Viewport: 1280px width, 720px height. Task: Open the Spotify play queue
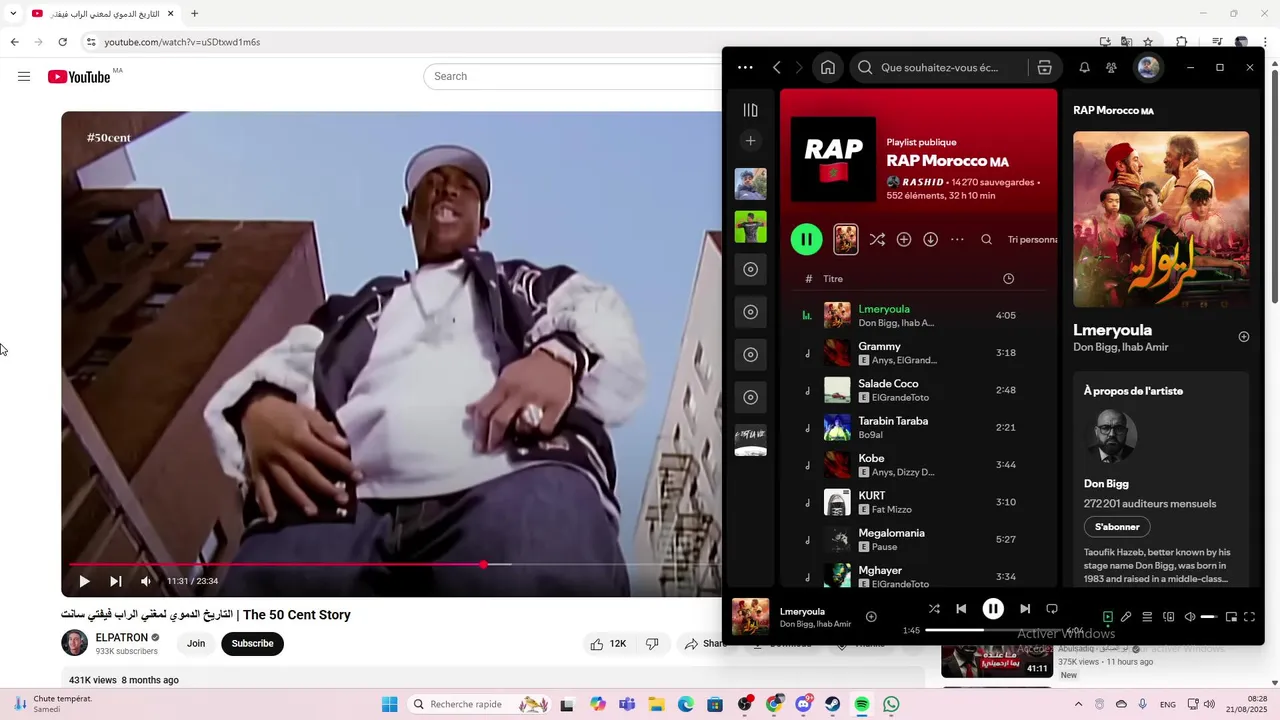pyautogui.click(x=1147, y=617)
